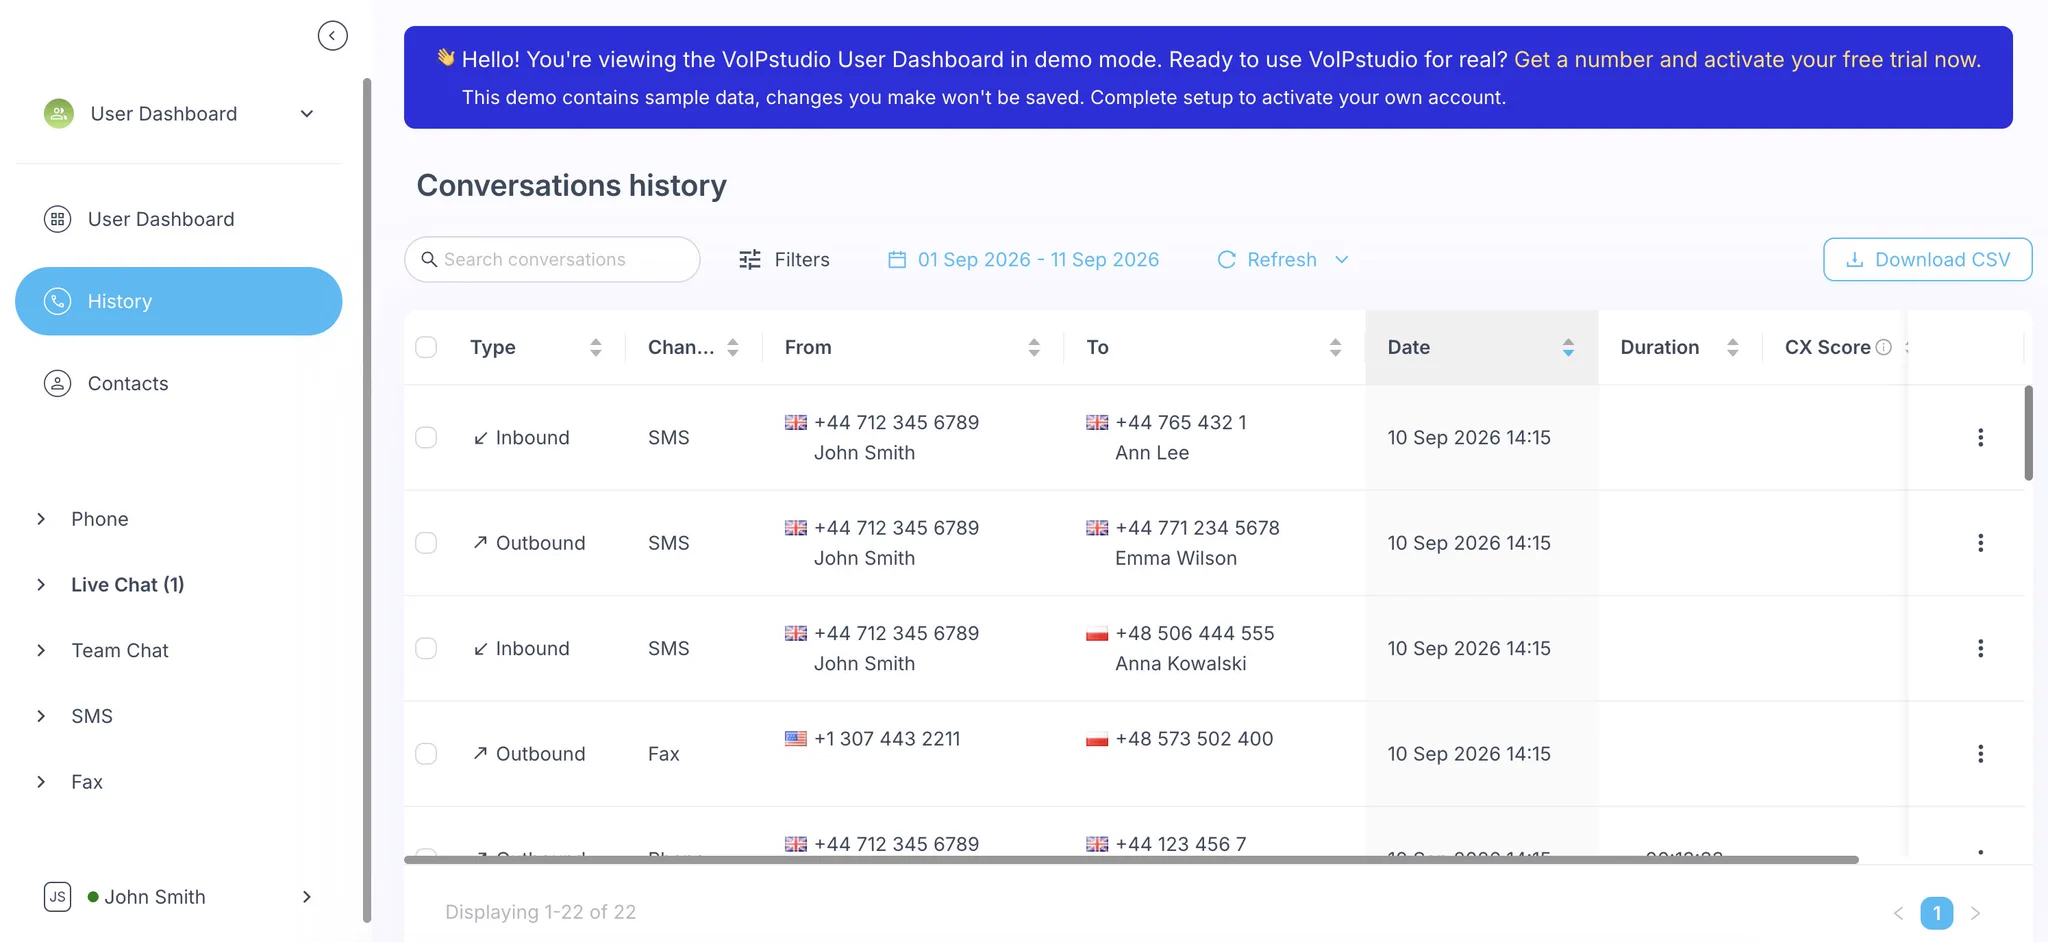Click the magnifier icon in search box
The width and height of the screenshot is (2048, 942).
[429, 259]
